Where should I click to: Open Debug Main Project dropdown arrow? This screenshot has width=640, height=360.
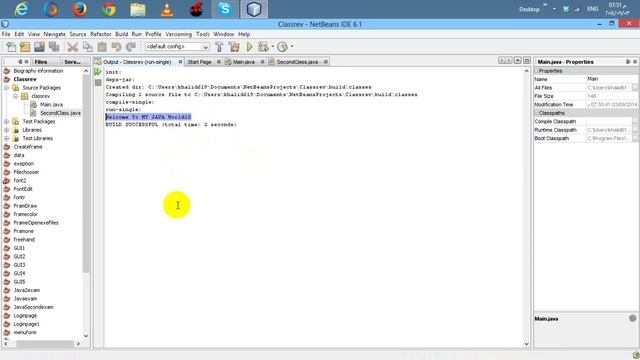click(272, 47)
